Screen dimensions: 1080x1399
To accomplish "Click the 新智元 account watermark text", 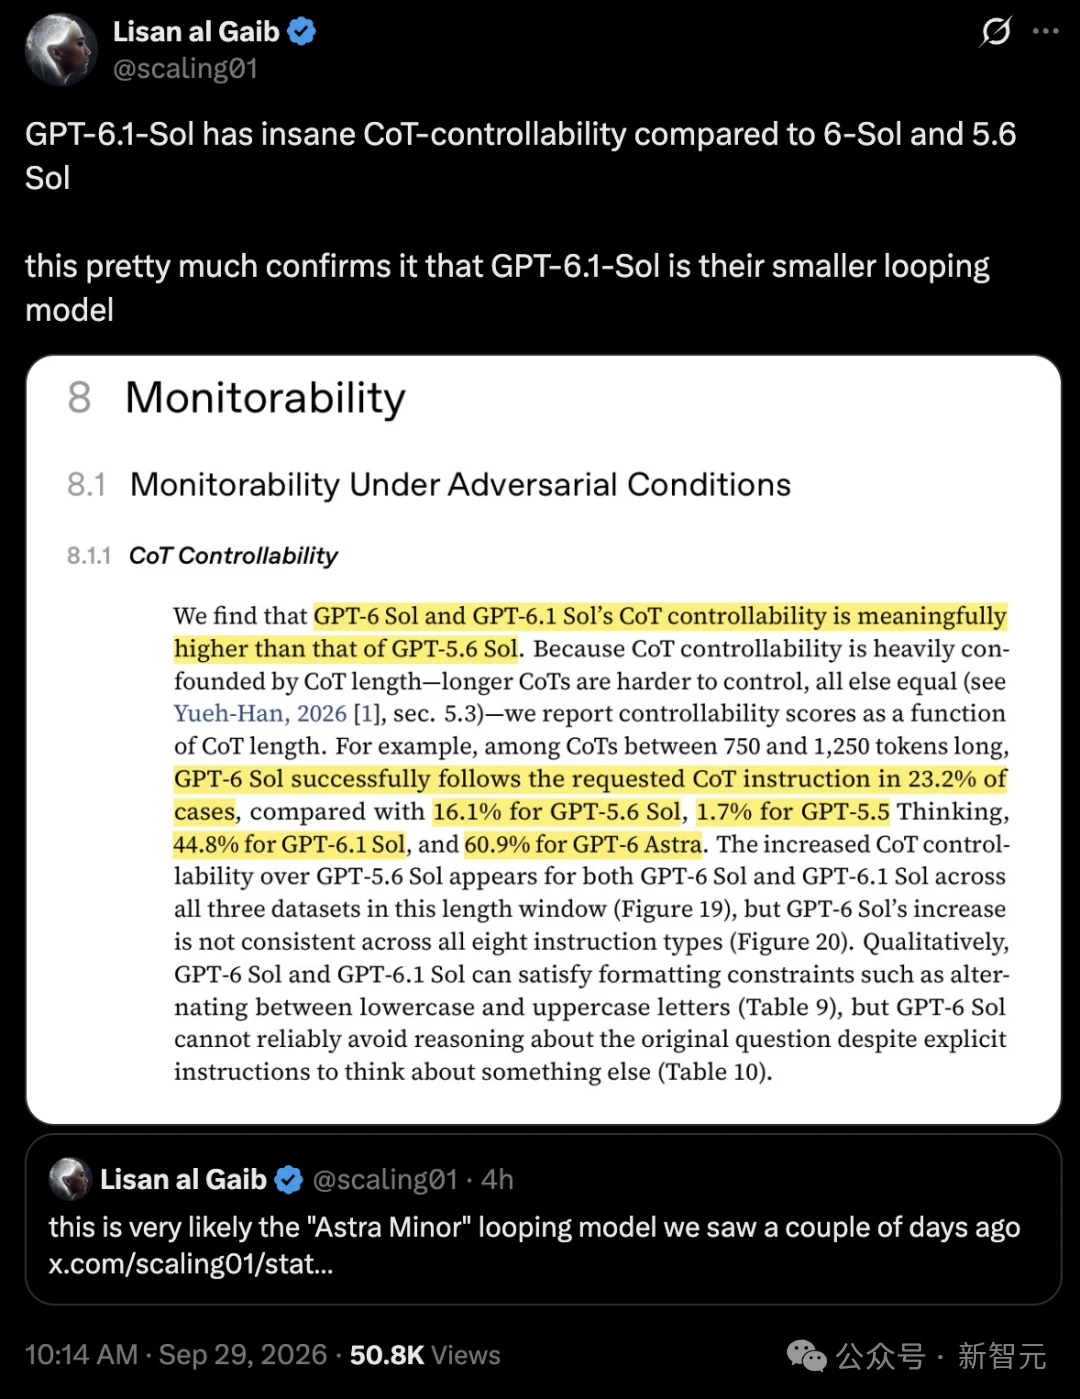I will (1002, 1356).
